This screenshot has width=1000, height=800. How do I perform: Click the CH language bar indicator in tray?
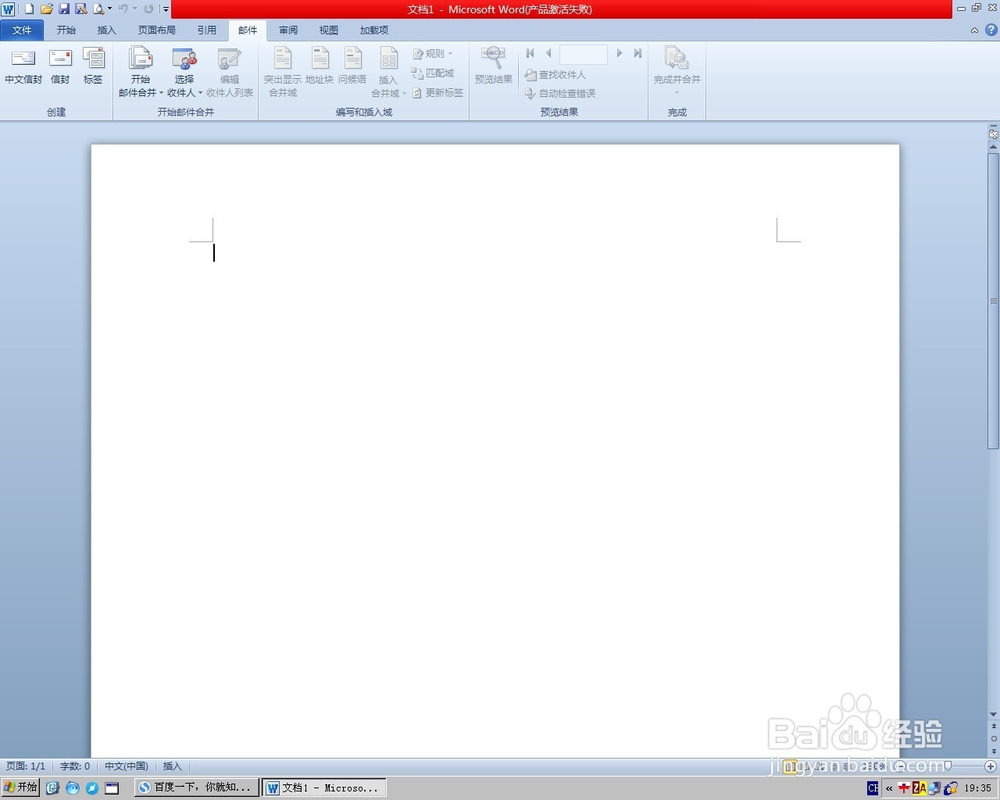tap(872, 789)
